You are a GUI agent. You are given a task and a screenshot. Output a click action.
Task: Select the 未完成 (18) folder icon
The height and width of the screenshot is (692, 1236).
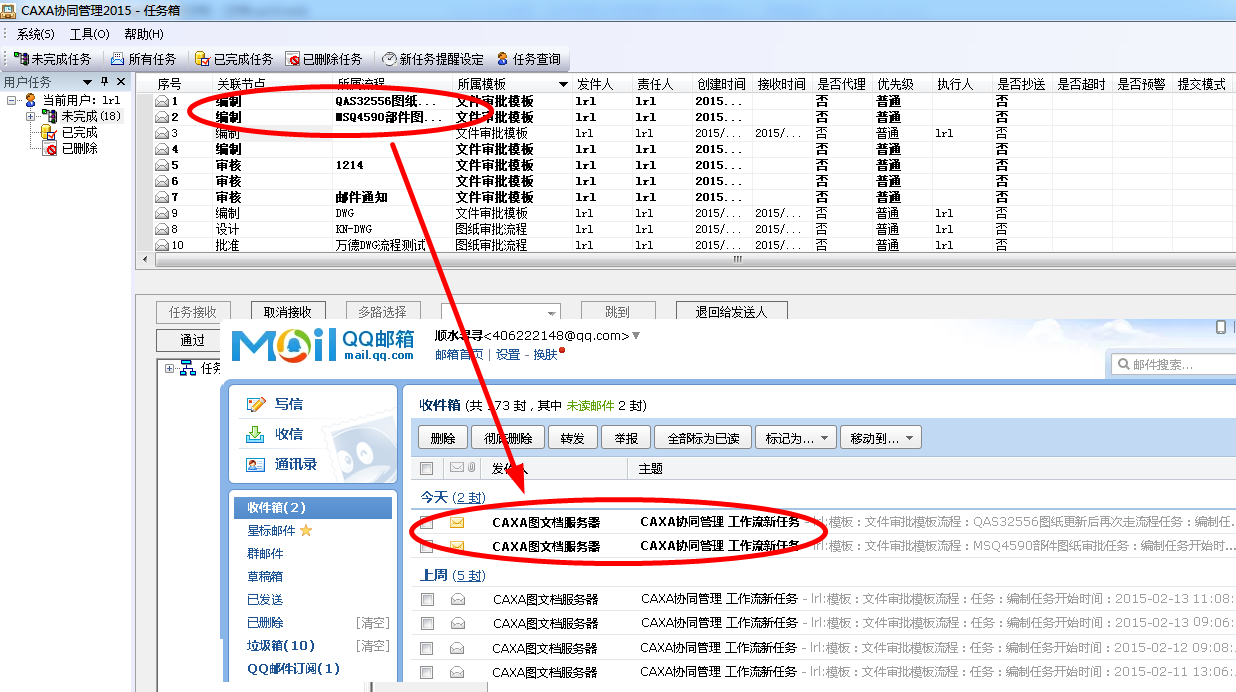tap(49, 116)
